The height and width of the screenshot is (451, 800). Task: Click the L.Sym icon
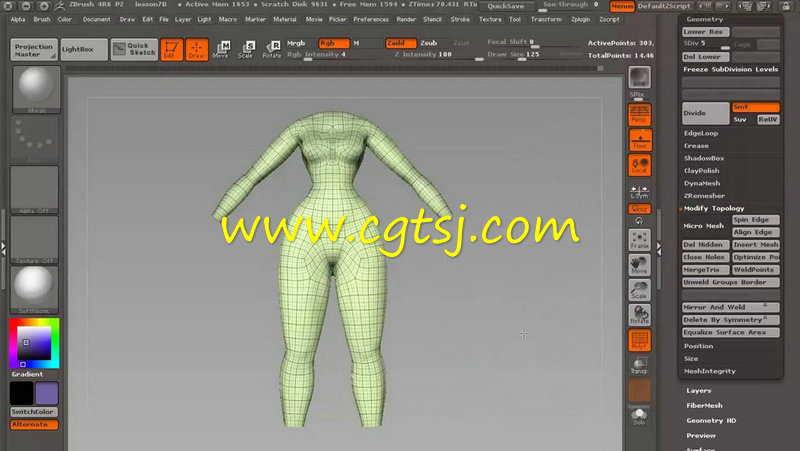tap(639, 192)
